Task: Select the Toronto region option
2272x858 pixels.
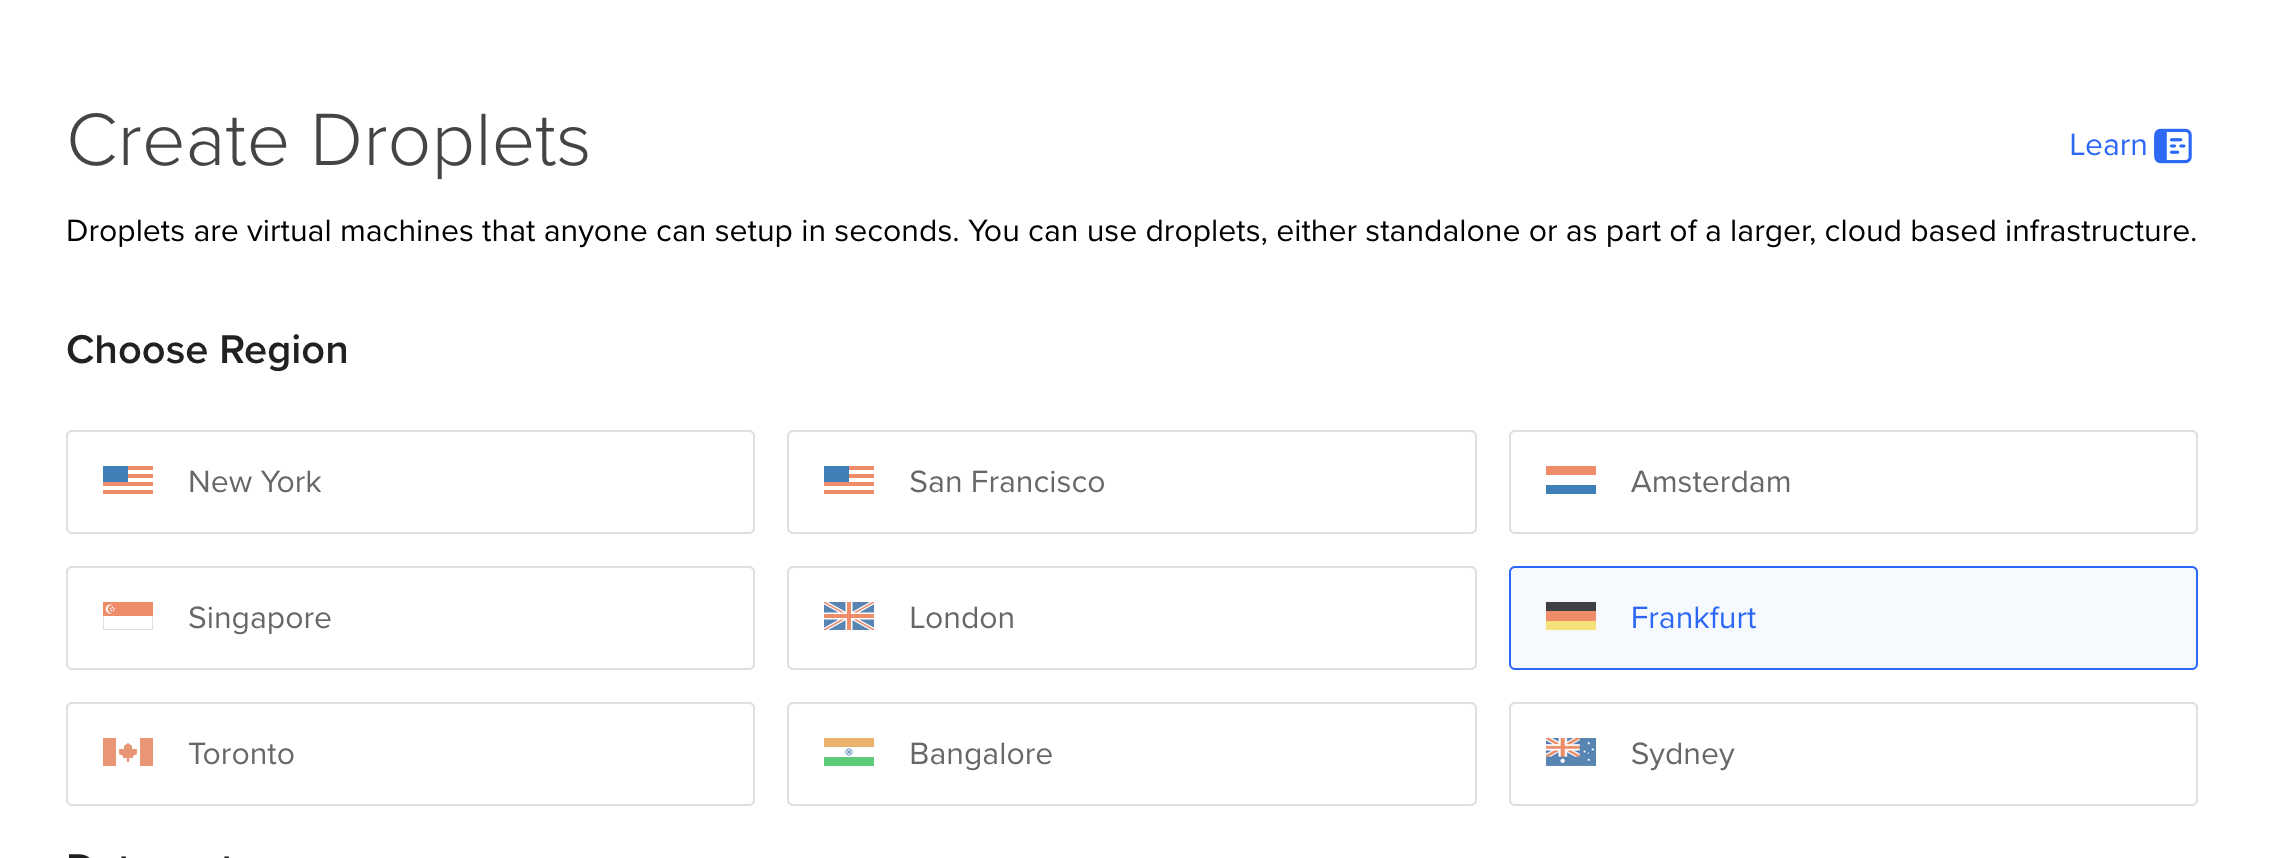Action: pyautogui.click(x=410, y=754)
